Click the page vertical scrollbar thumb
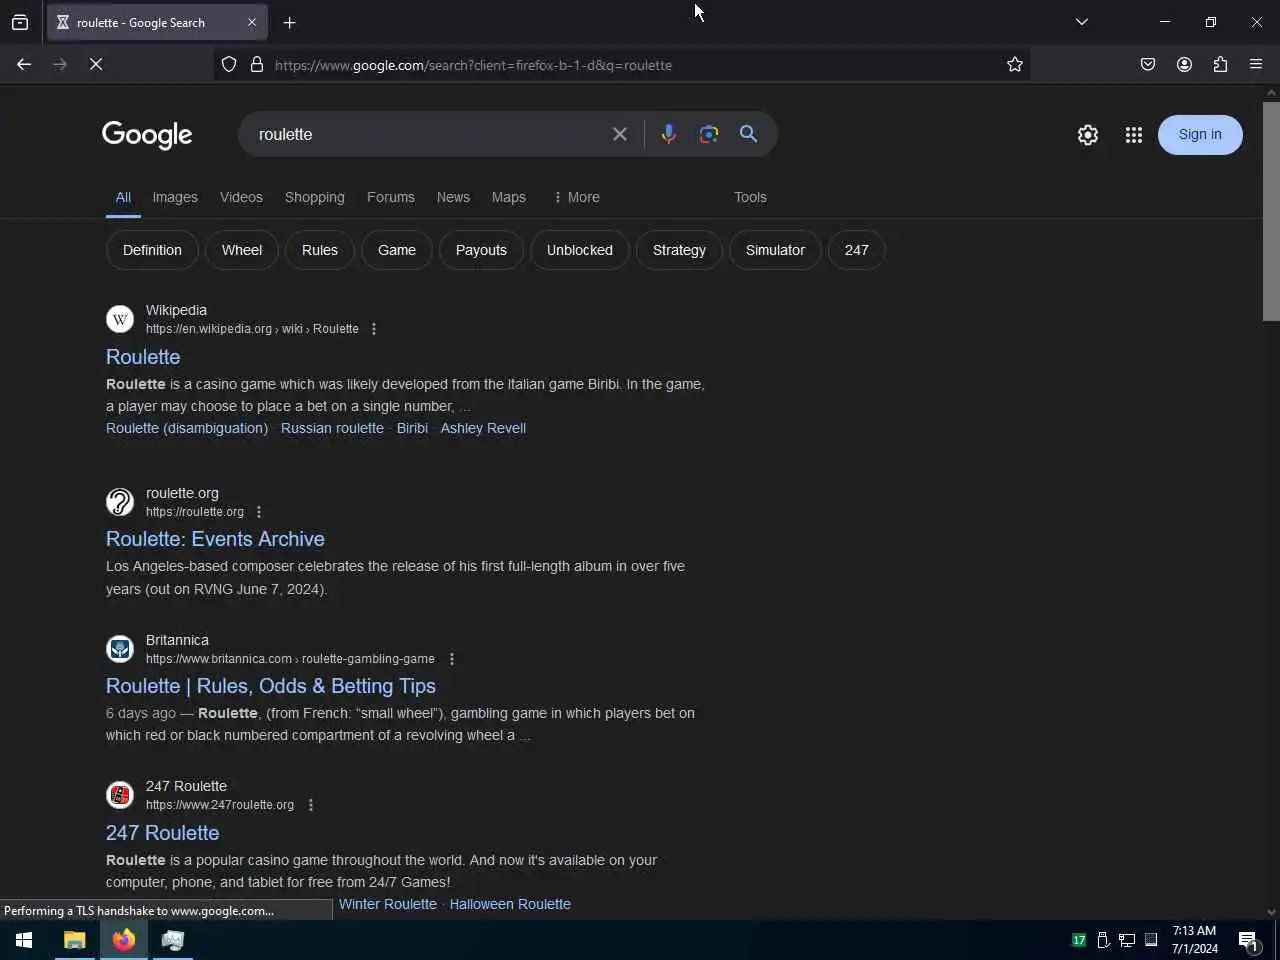The width and height of the screenshot is (1280, 960). point(1271,211)
